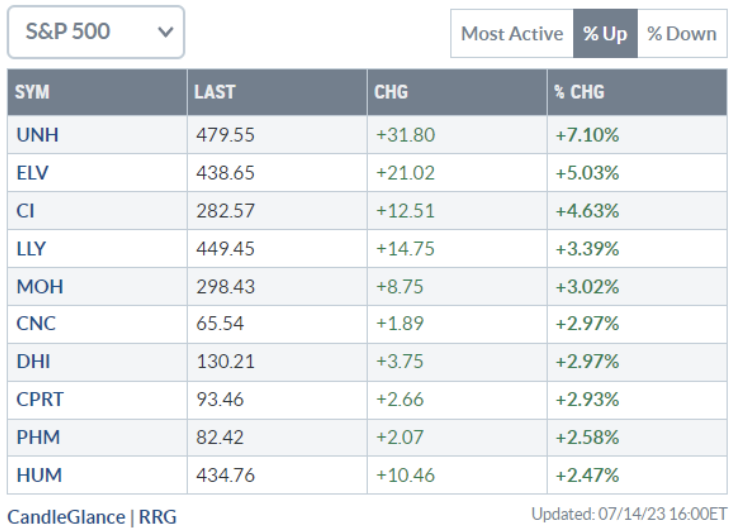This screenshot has height=532, width=738.
Task: Open the CandleGlance link
Action: (66, 516)
